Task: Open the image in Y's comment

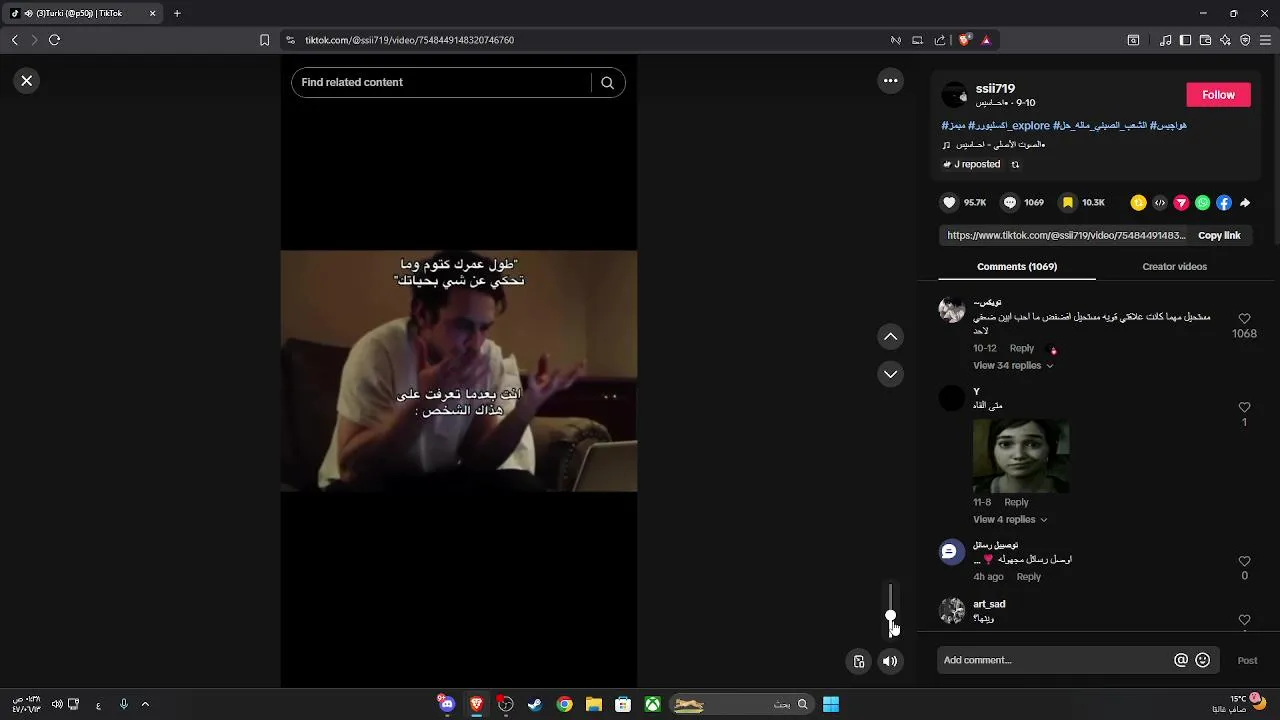Action: pos(1021,456)
